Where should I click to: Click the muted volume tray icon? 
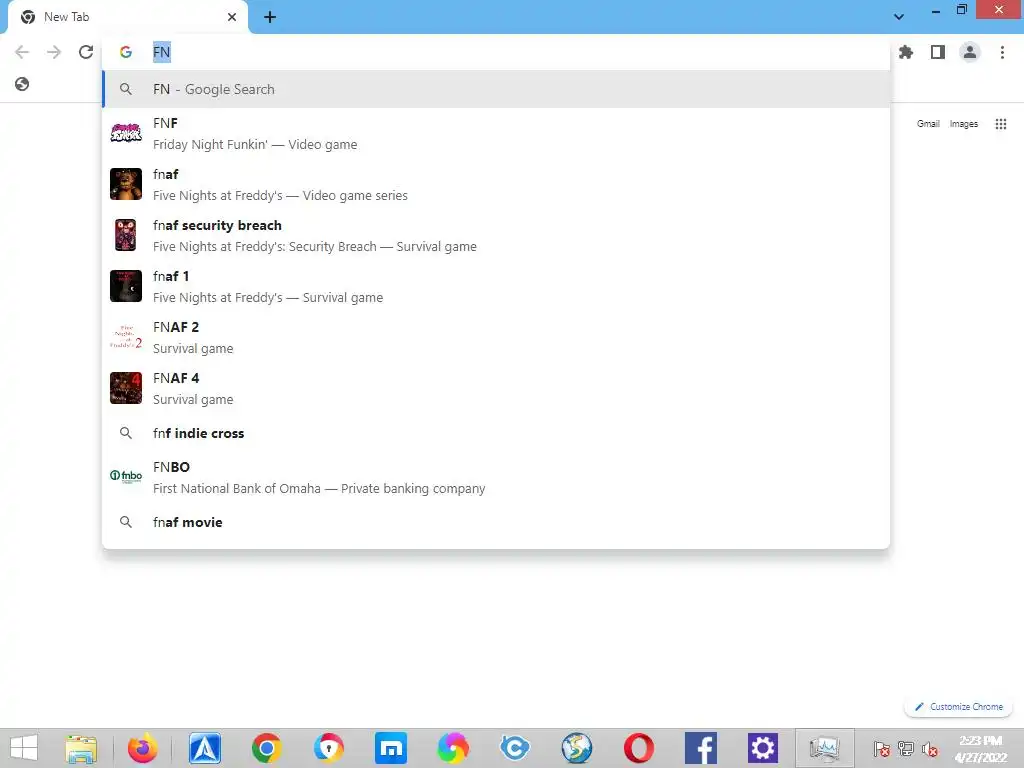click(930, 749)
